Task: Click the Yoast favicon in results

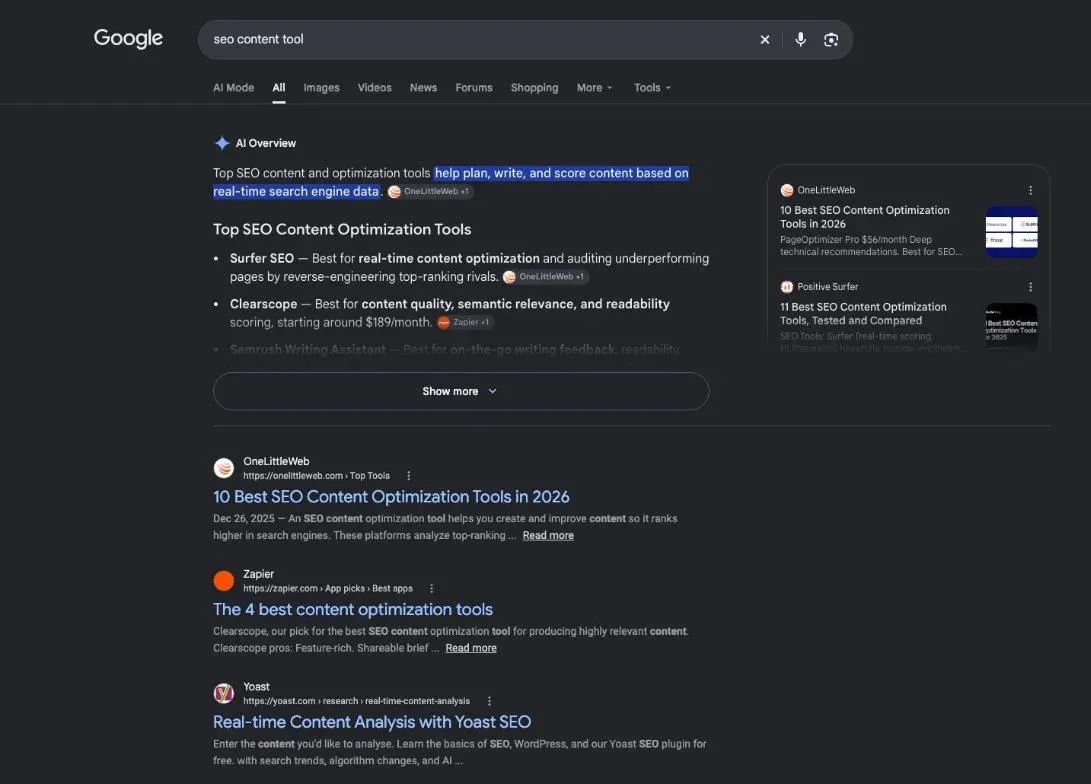Action: 223,694
